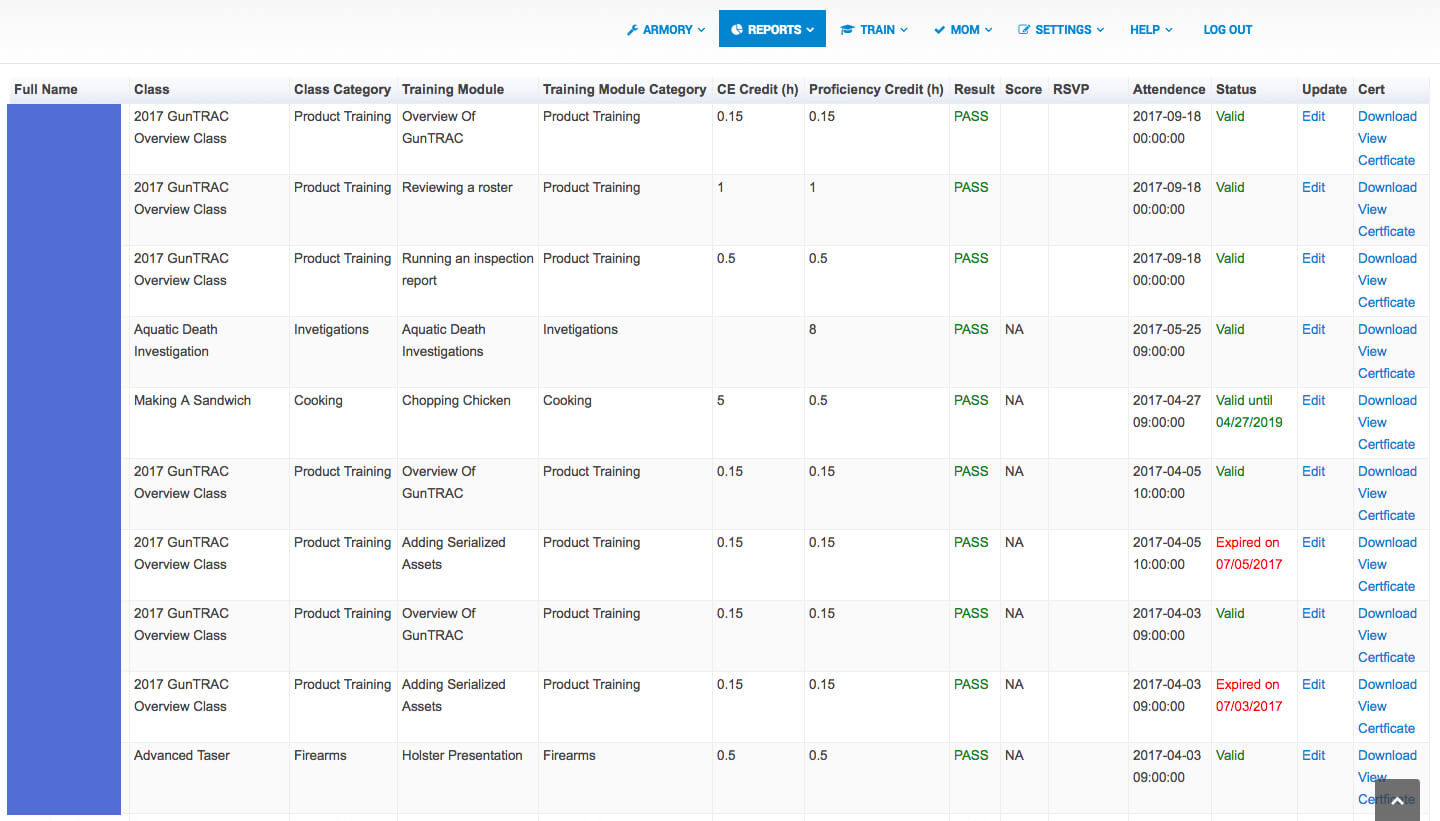Click the CE Credit (h) column header
Image resolution: width=1440 pixels, height=821 pixels.
pyautogui.click(x=757, y=89)
